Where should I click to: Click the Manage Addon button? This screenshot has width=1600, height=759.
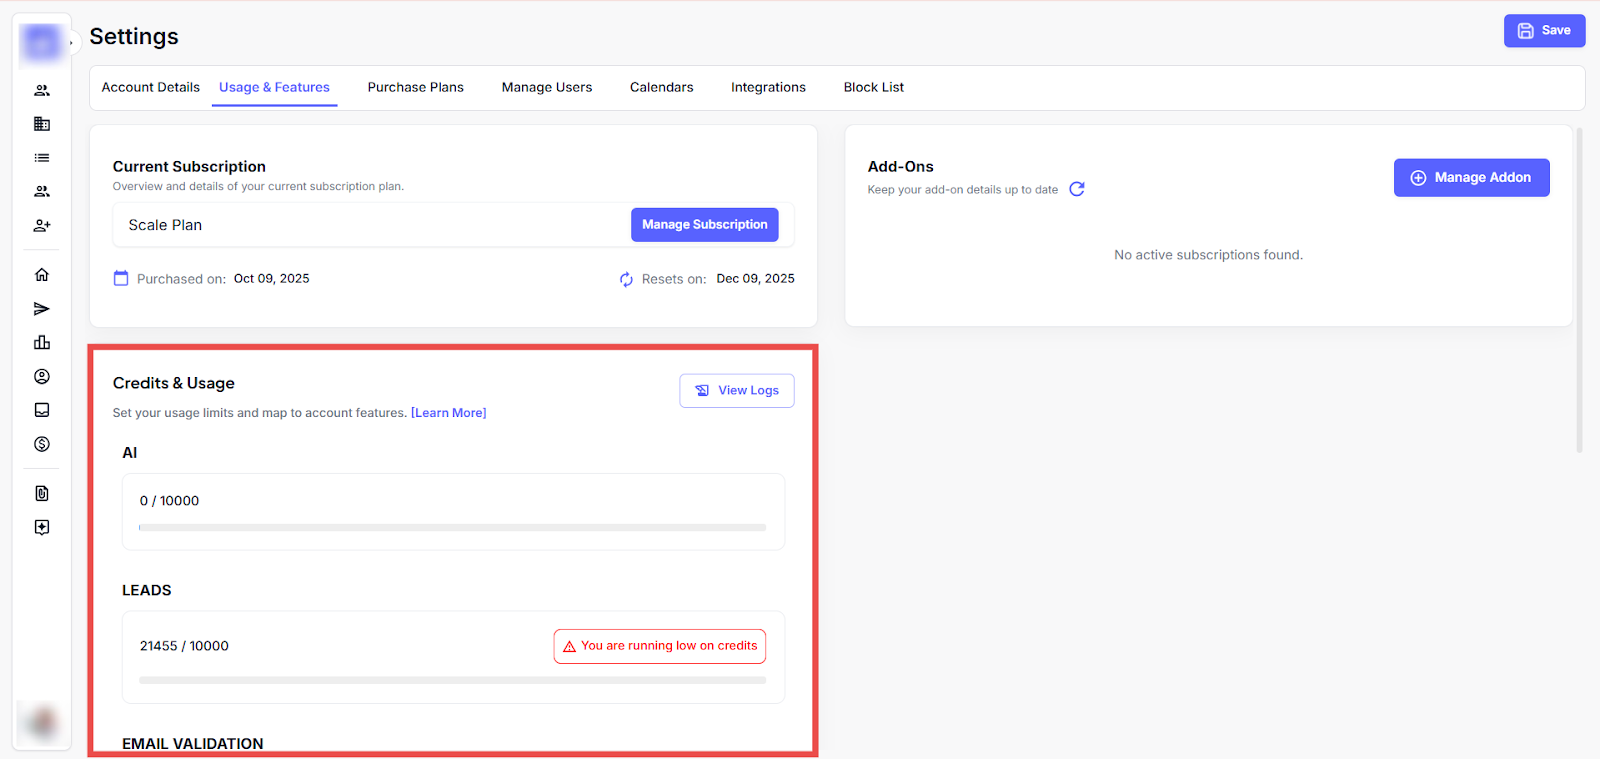tap(1471, 178)
